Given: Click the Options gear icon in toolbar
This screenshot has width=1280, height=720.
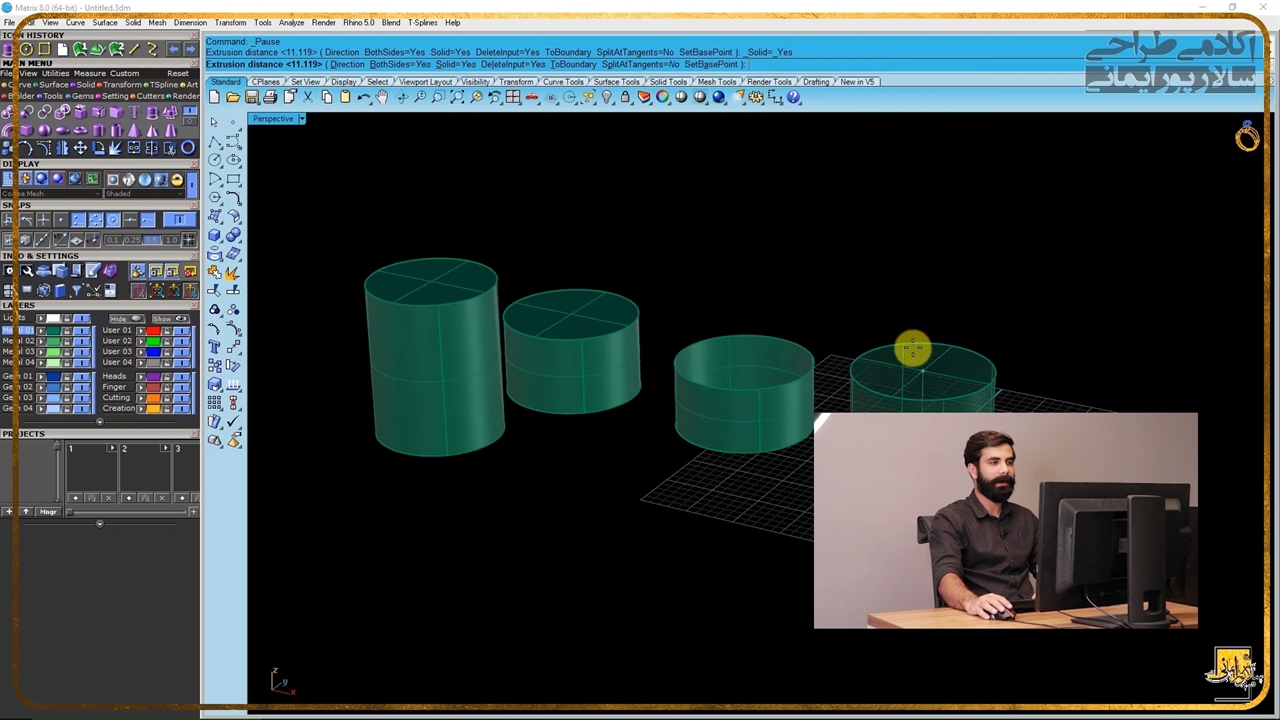Looking at the screenshot, I should (756, 97).
